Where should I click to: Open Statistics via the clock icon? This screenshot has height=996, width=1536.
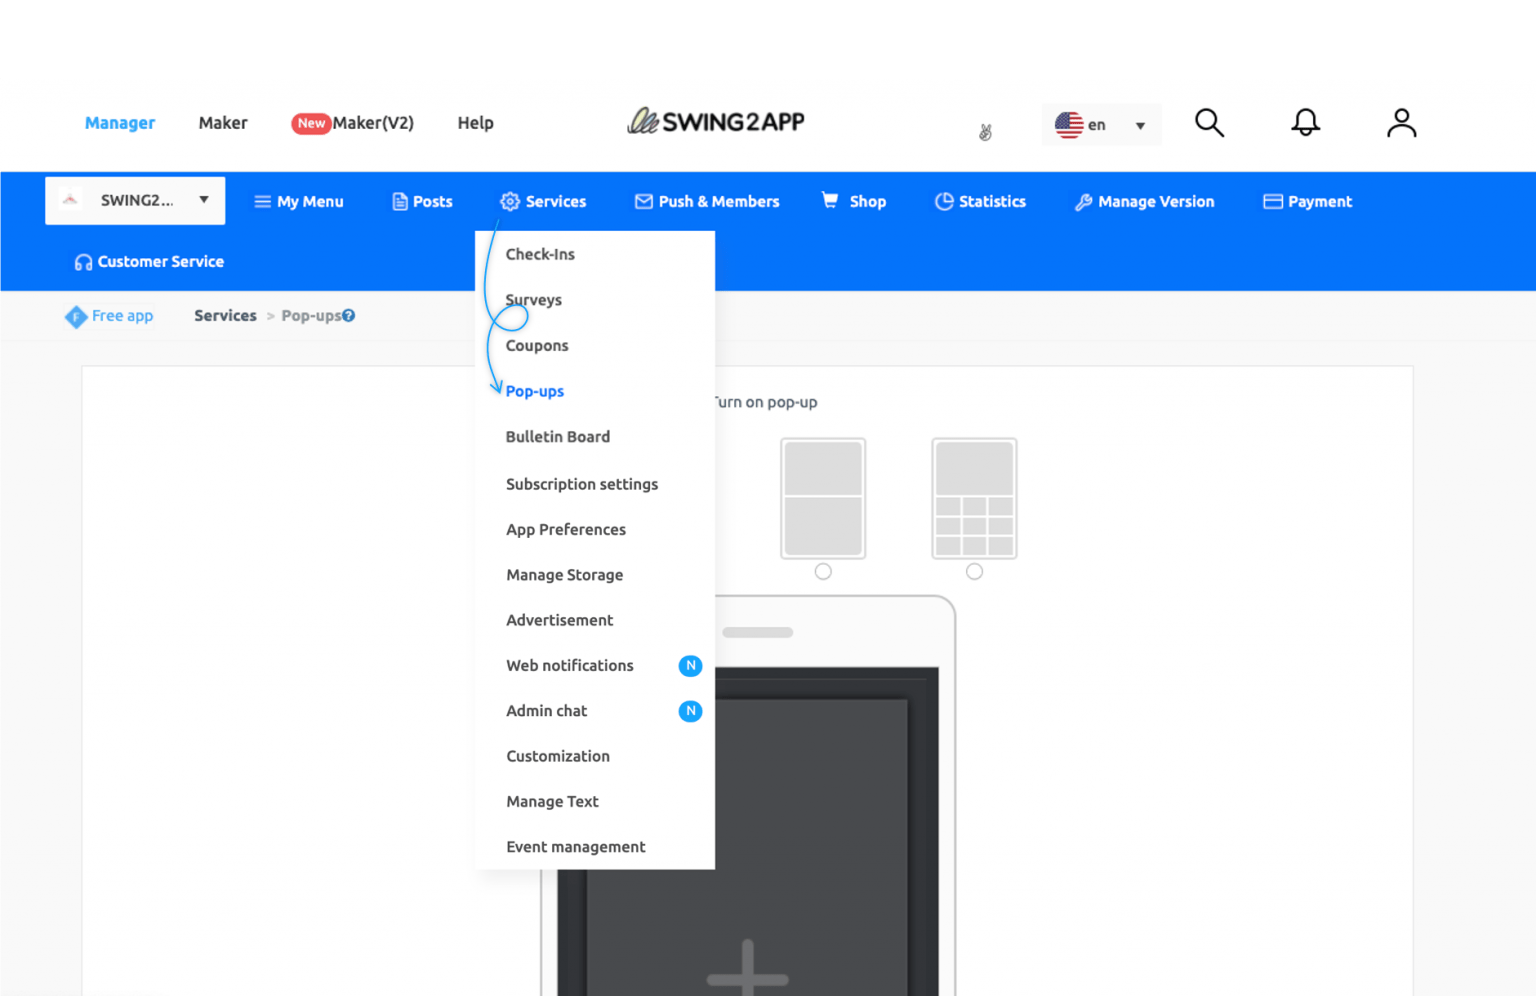pyautogui.click(x=944, y=201)
